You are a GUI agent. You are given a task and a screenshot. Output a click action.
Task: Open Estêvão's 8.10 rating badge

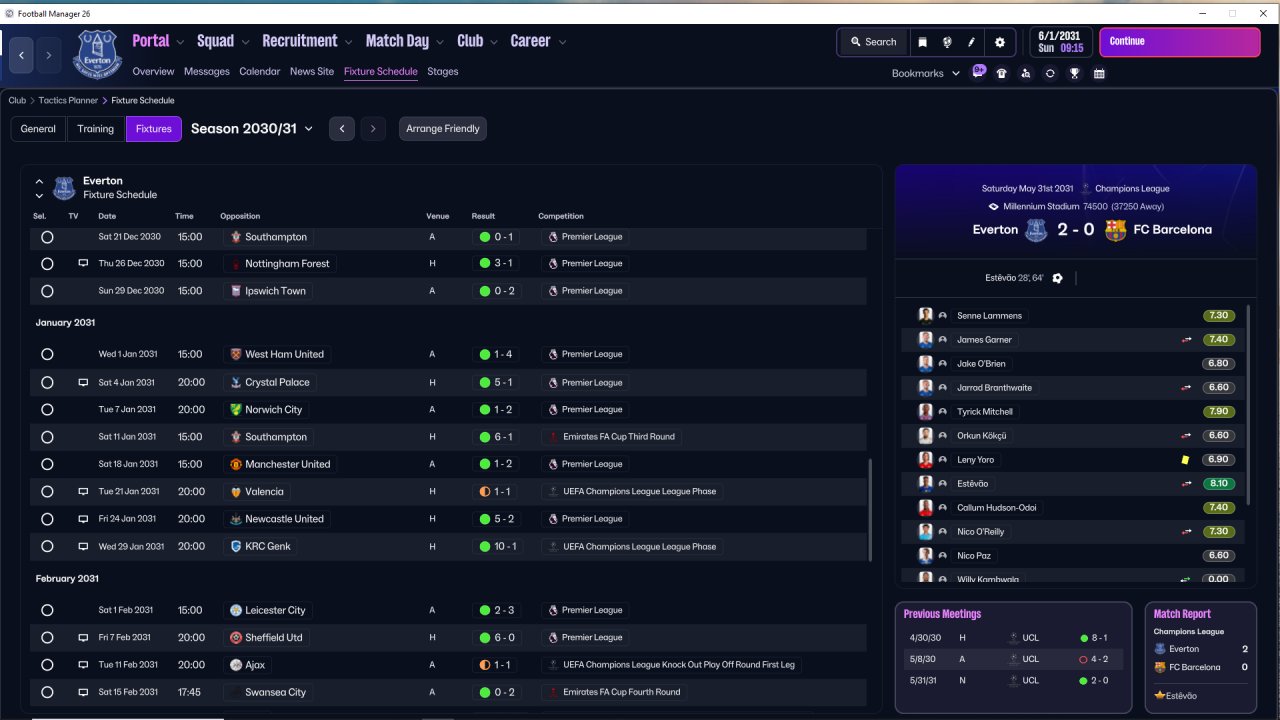[1219, 484]
